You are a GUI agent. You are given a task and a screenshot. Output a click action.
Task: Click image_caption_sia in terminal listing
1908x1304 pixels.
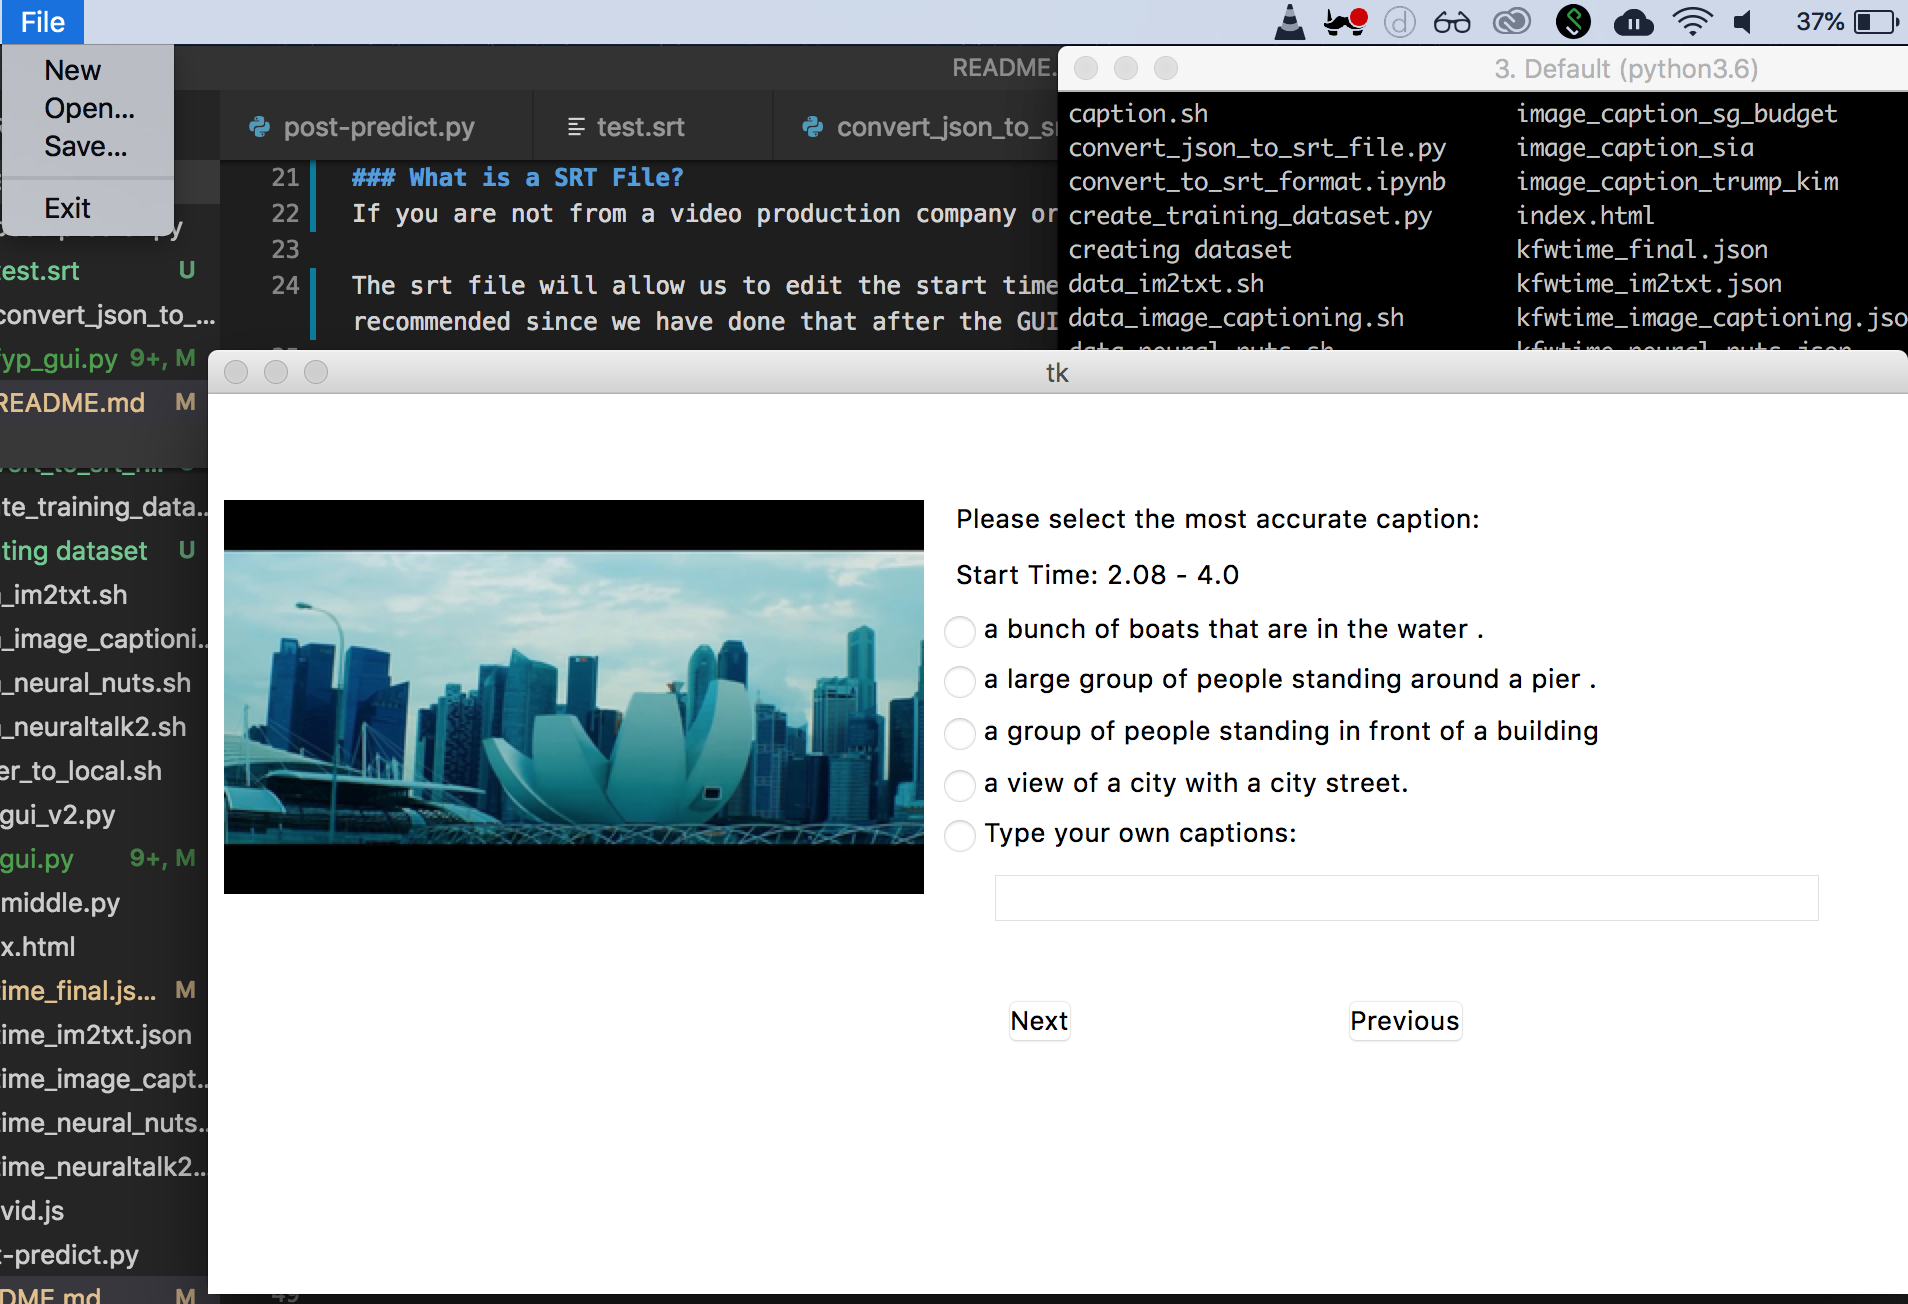point(1635,148)
